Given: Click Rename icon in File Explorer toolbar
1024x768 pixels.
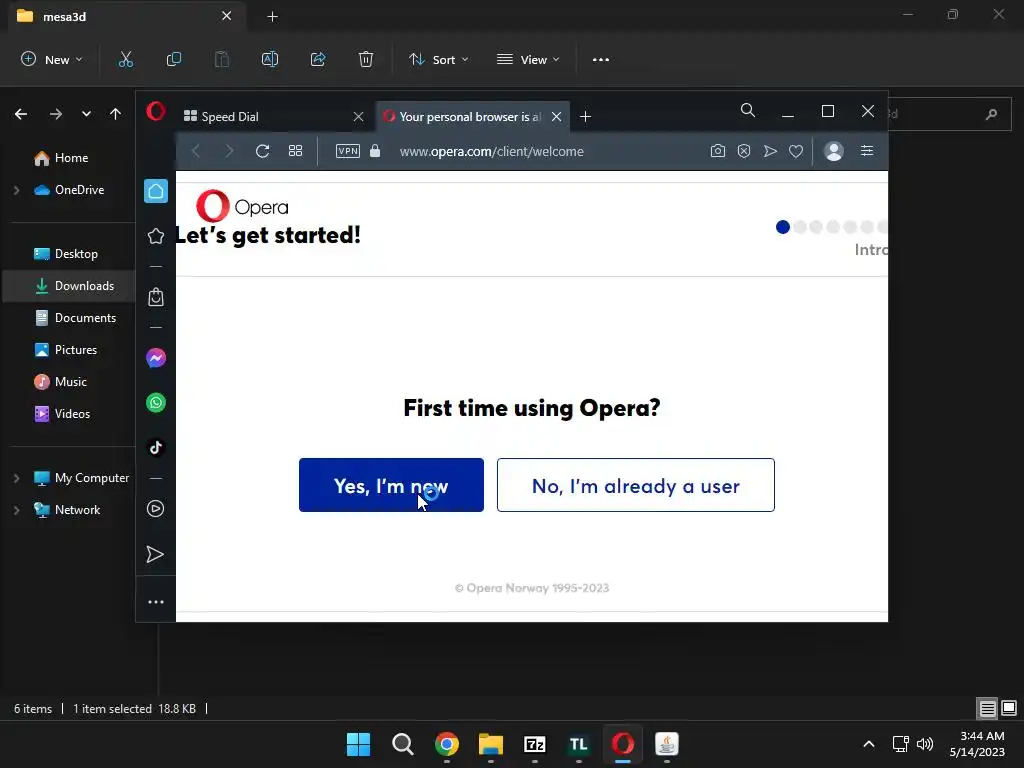Looking at the screenshot, I should click(270, 59).
